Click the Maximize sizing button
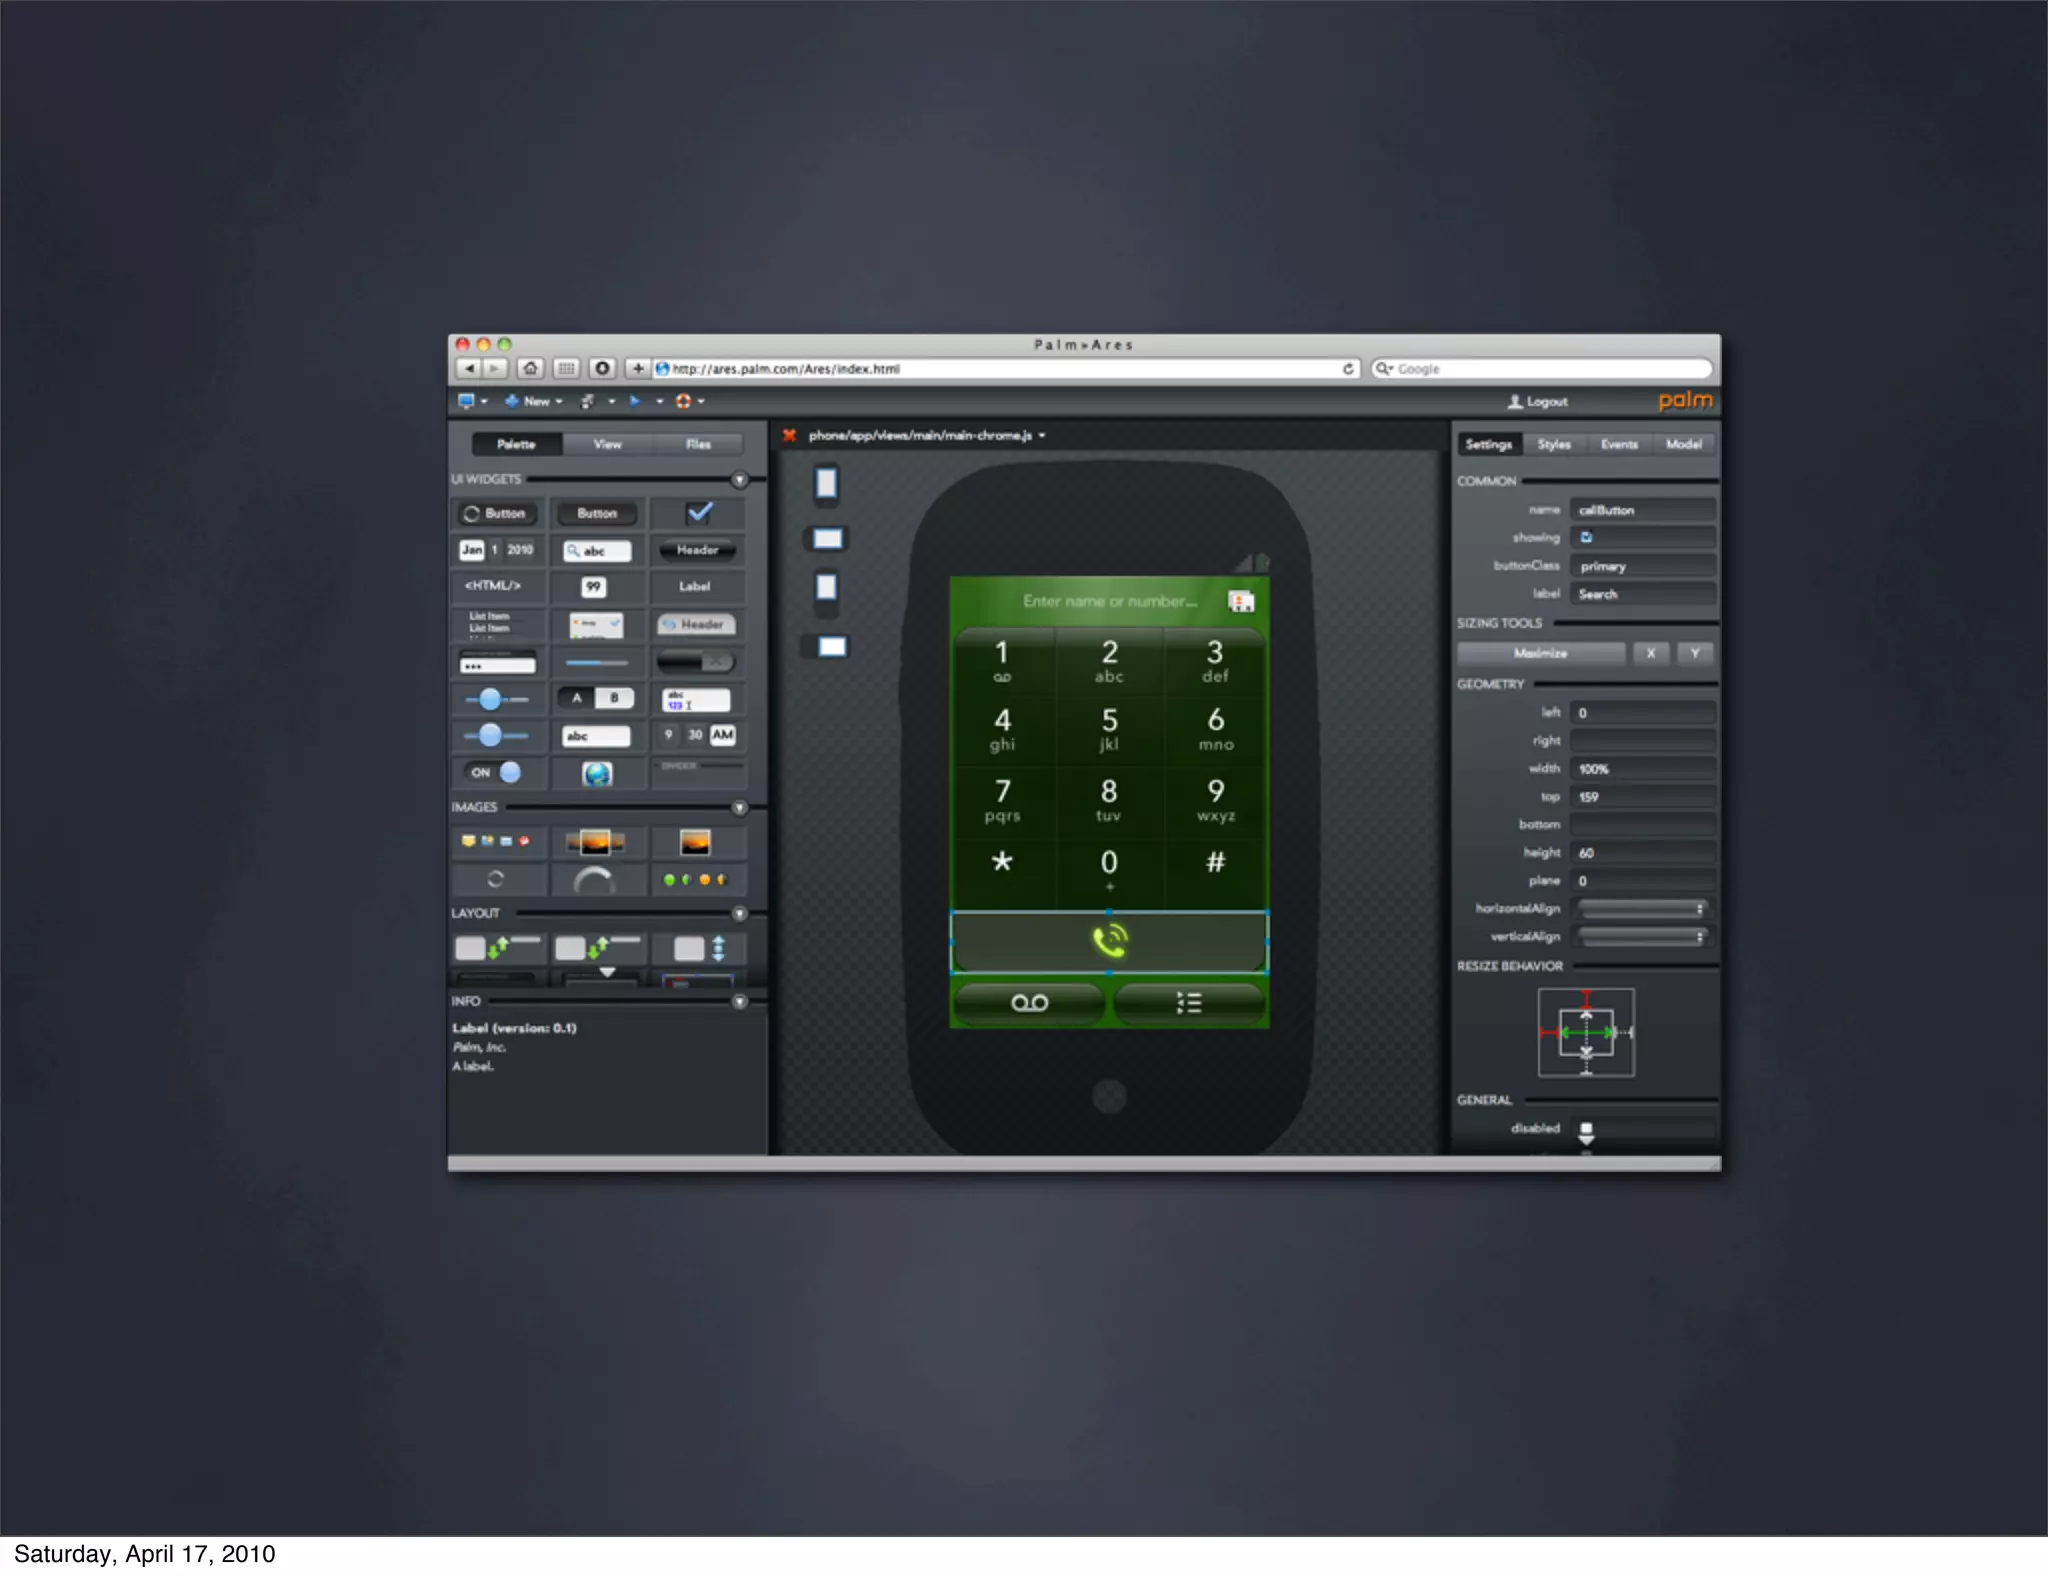2048x1576 pixels. (x=1540, y=653)
